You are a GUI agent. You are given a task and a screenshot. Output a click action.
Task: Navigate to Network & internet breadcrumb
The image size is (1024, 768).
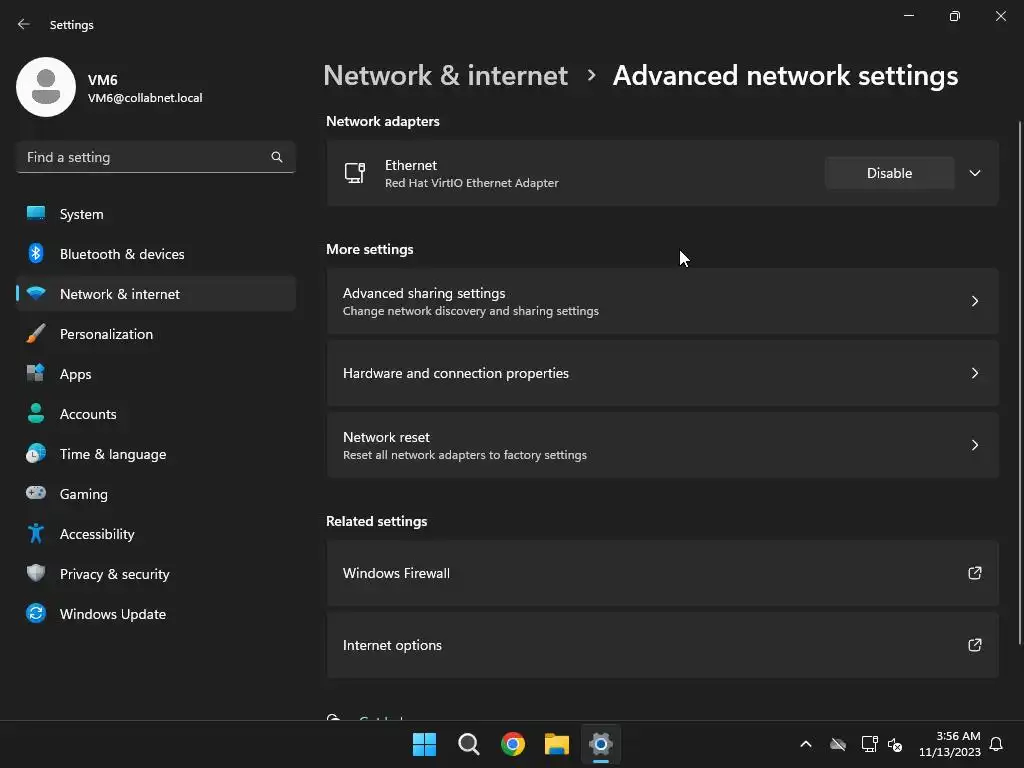tap(445, 75)
